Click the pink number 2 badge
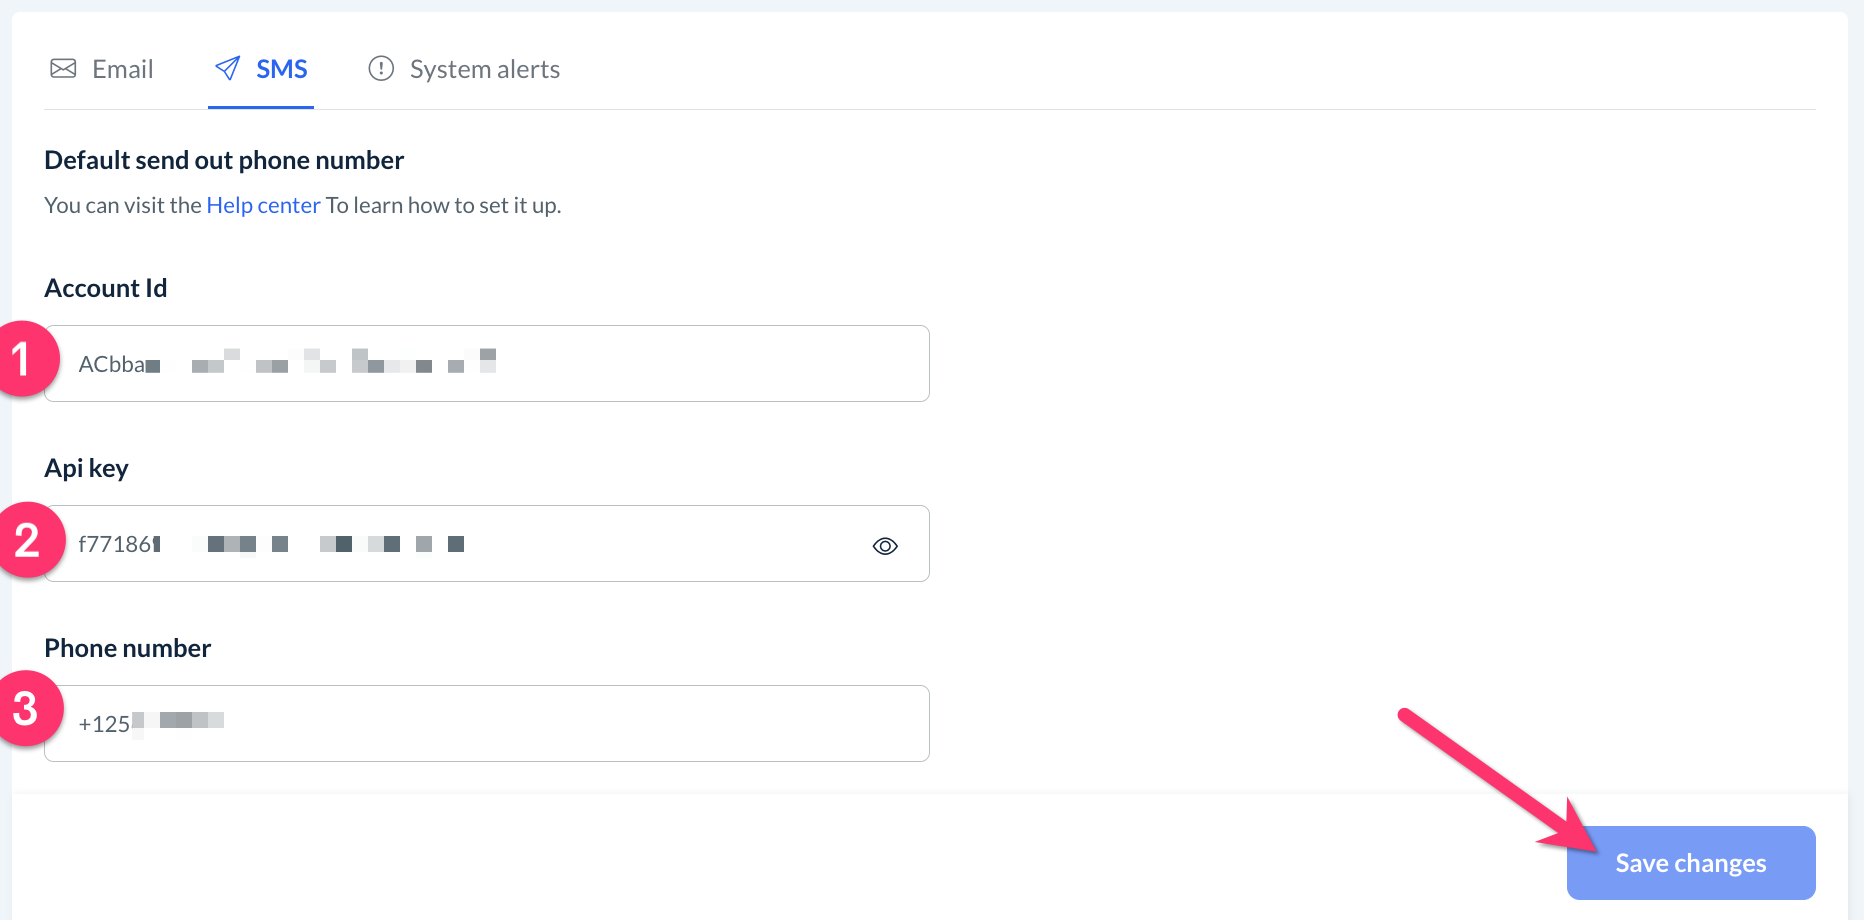 coord(28,540)
